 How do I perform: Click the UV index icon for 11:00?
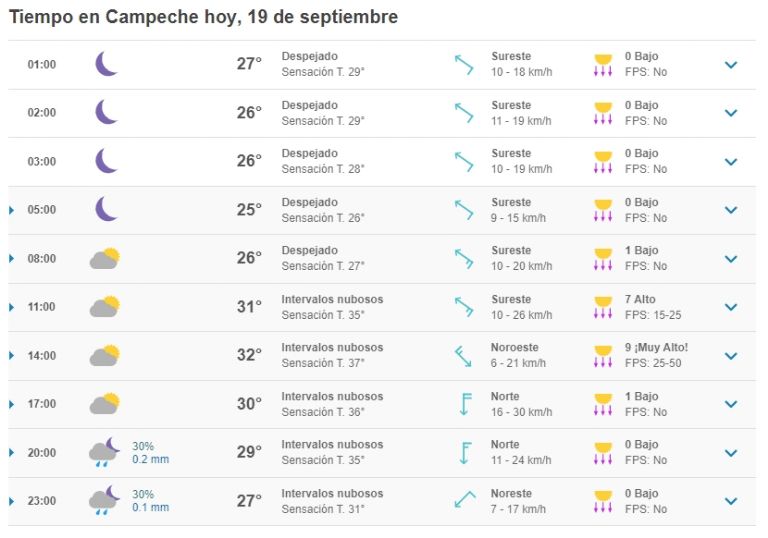point(603,307)
